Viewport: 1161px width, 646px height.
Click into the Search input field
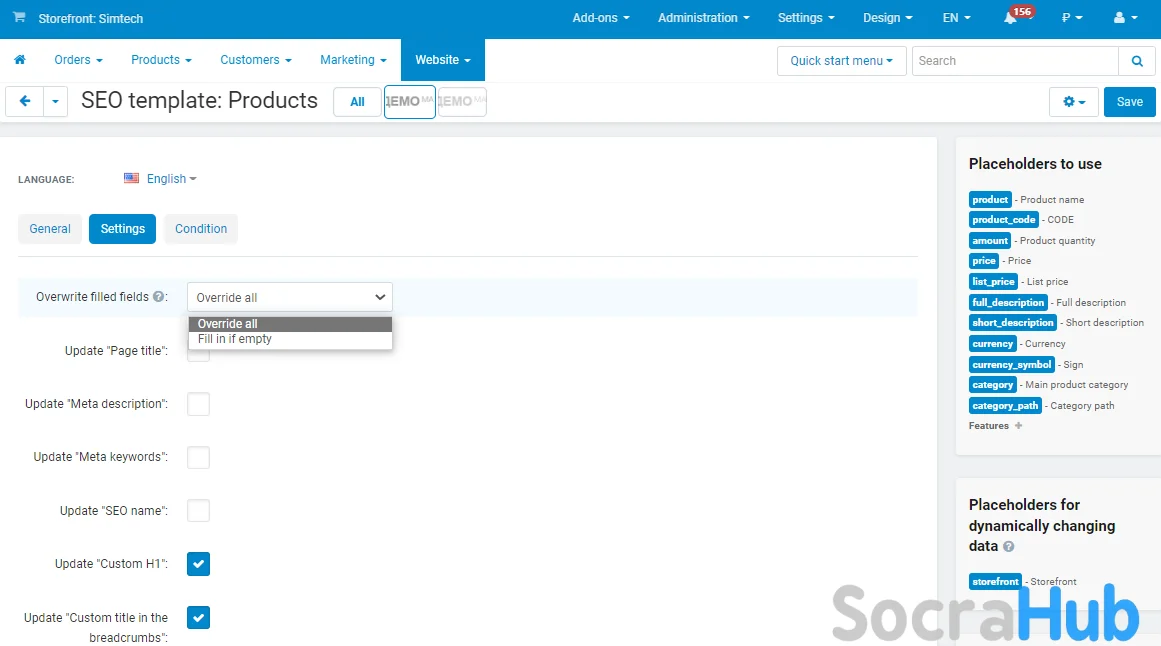[x=1014, y=61]
